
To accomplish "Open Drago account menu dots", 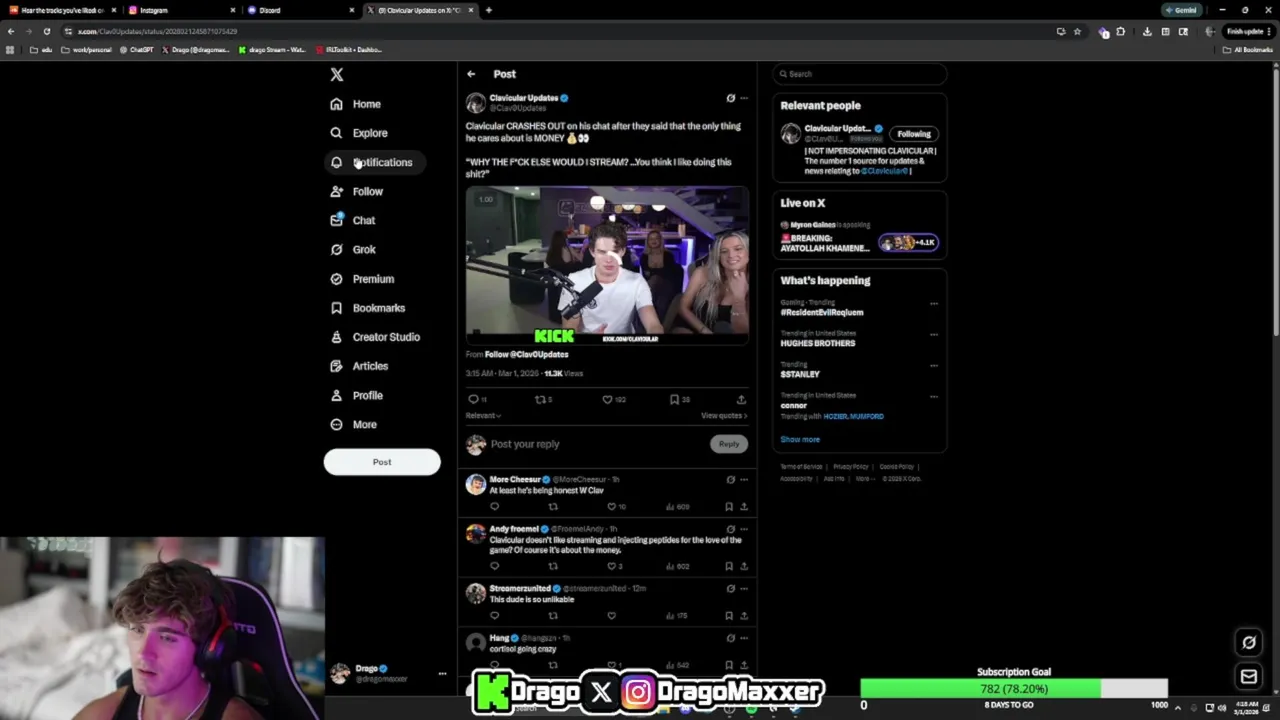I will (x=442, y=673).
